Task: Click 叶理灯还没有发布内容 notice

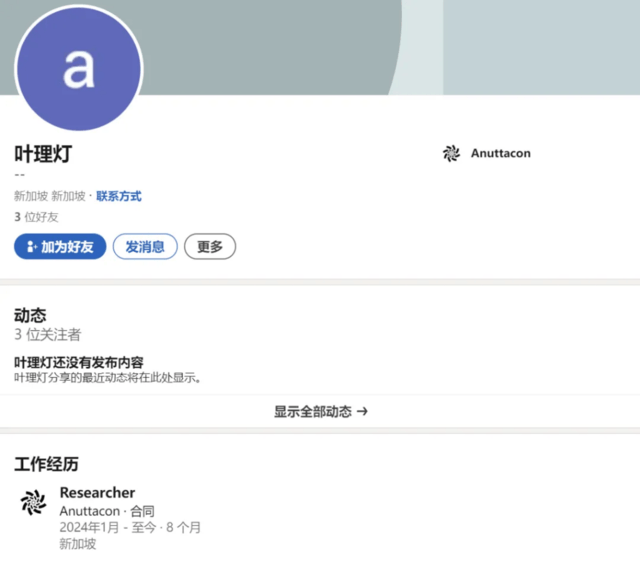Action: [x=79, y=362]
